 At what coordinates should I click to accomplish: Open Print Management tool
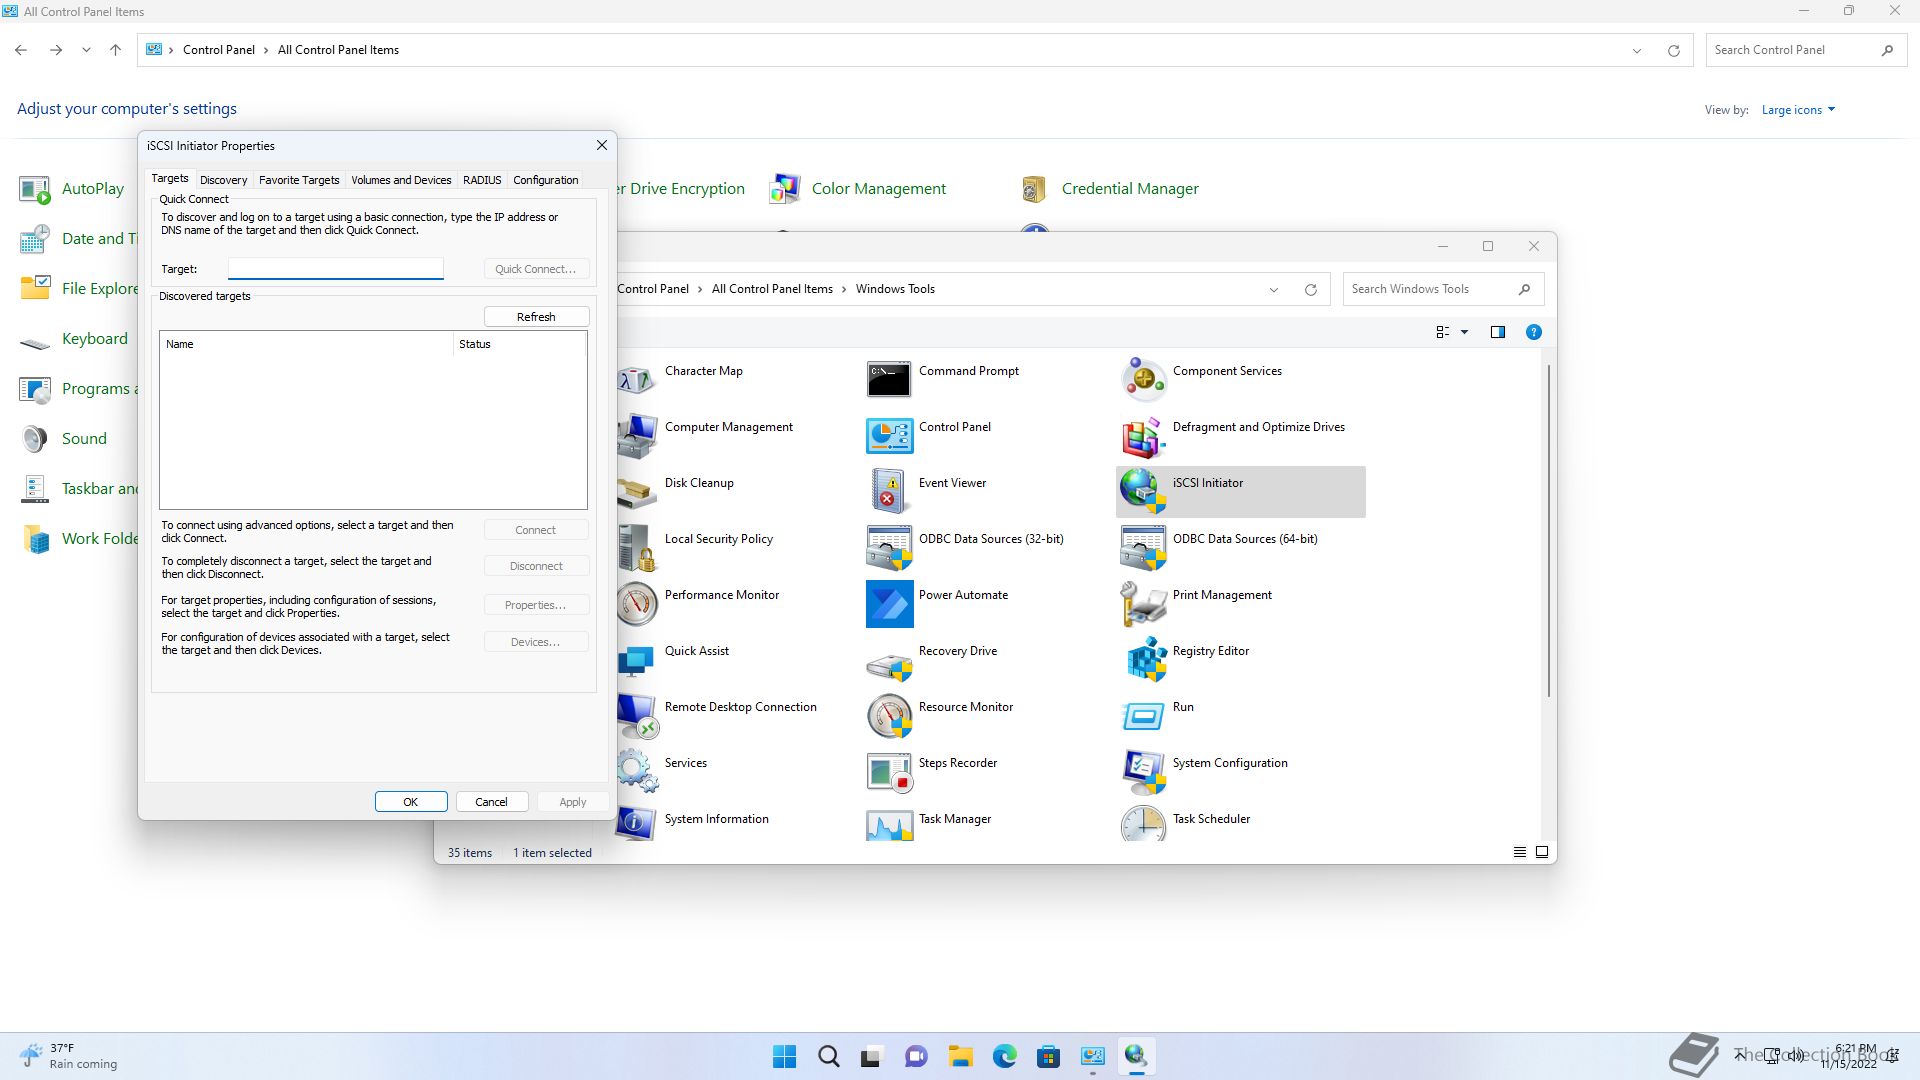1196,603
